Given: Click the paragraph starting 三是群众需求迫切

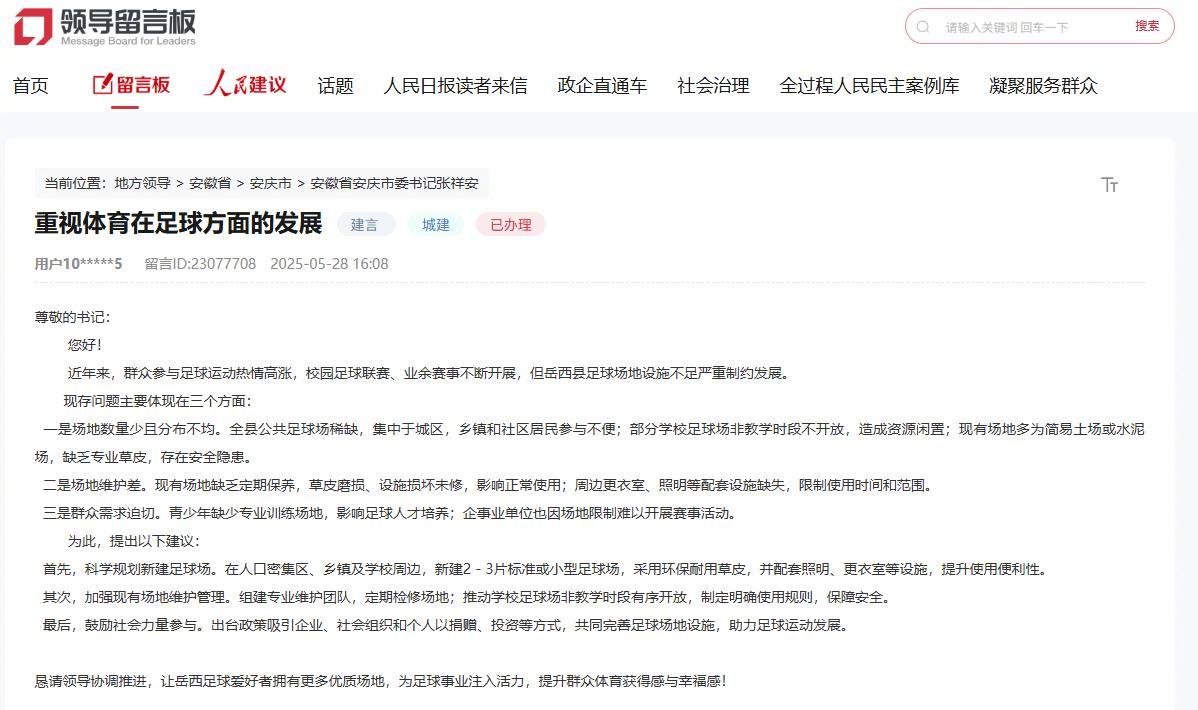Looking at the screenshot, I should (x=390, y=513).
